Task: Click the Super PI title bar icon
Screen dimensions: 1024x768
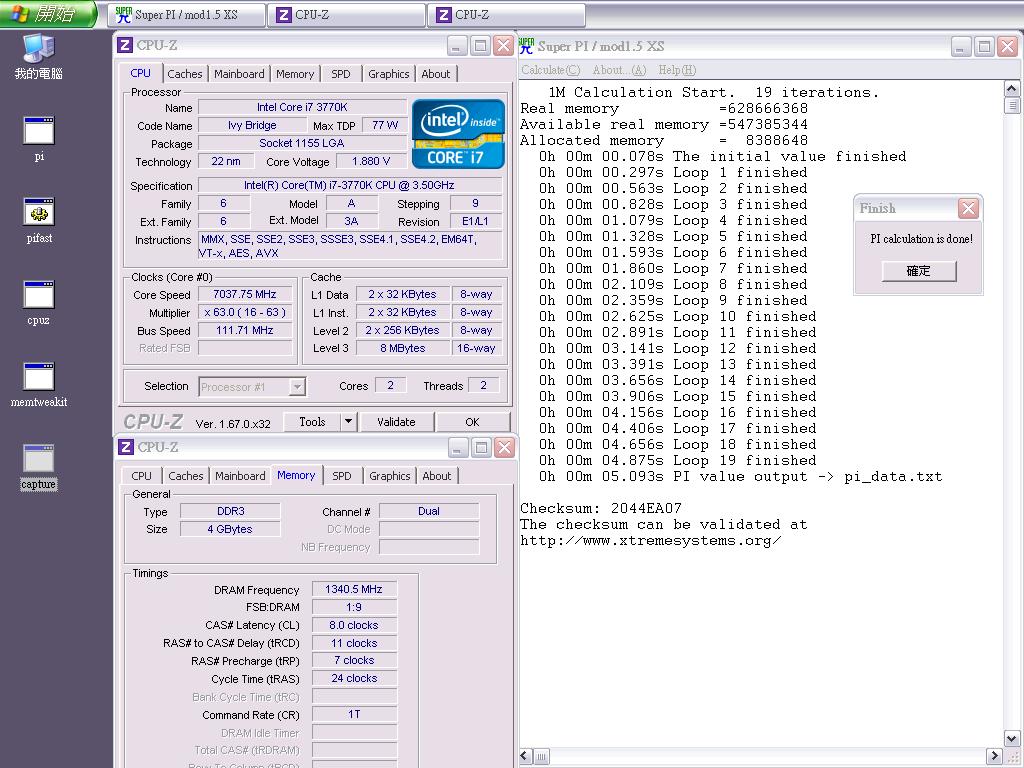Action: click(526, 46)
